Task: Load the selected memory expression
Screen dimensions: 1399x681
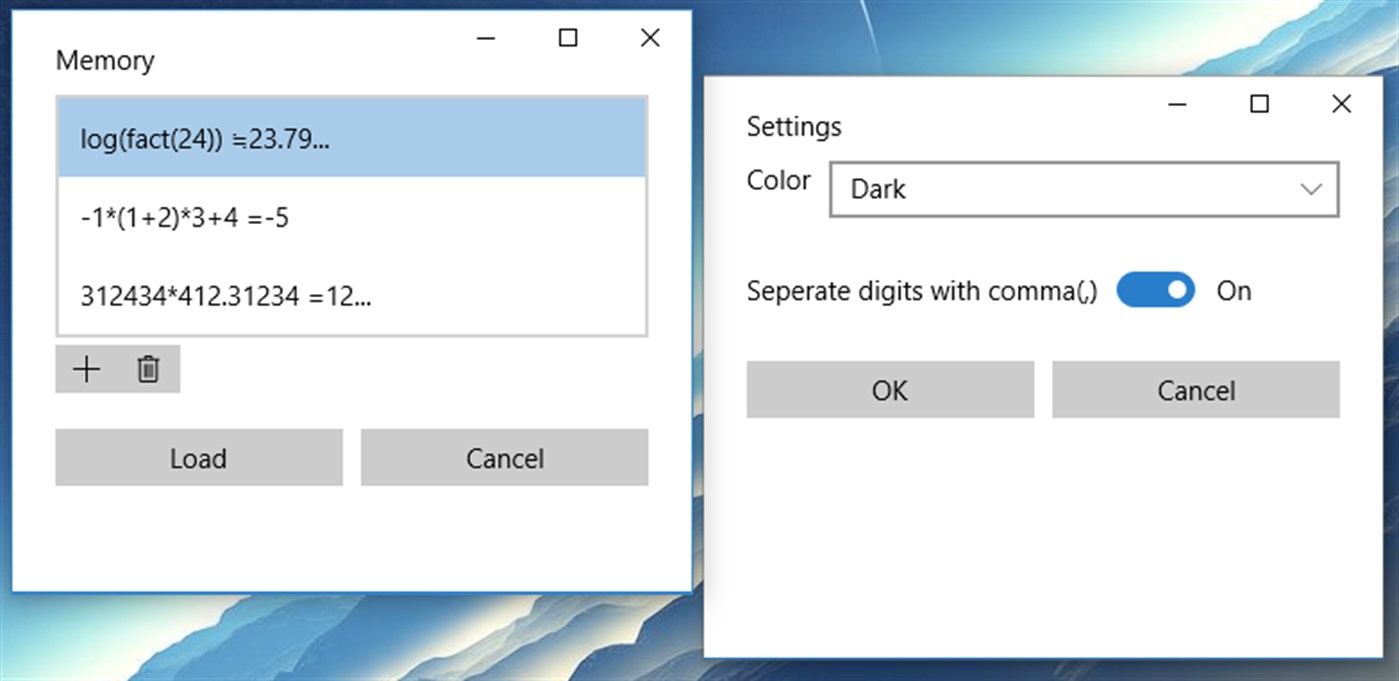Action: coord(198,457)
